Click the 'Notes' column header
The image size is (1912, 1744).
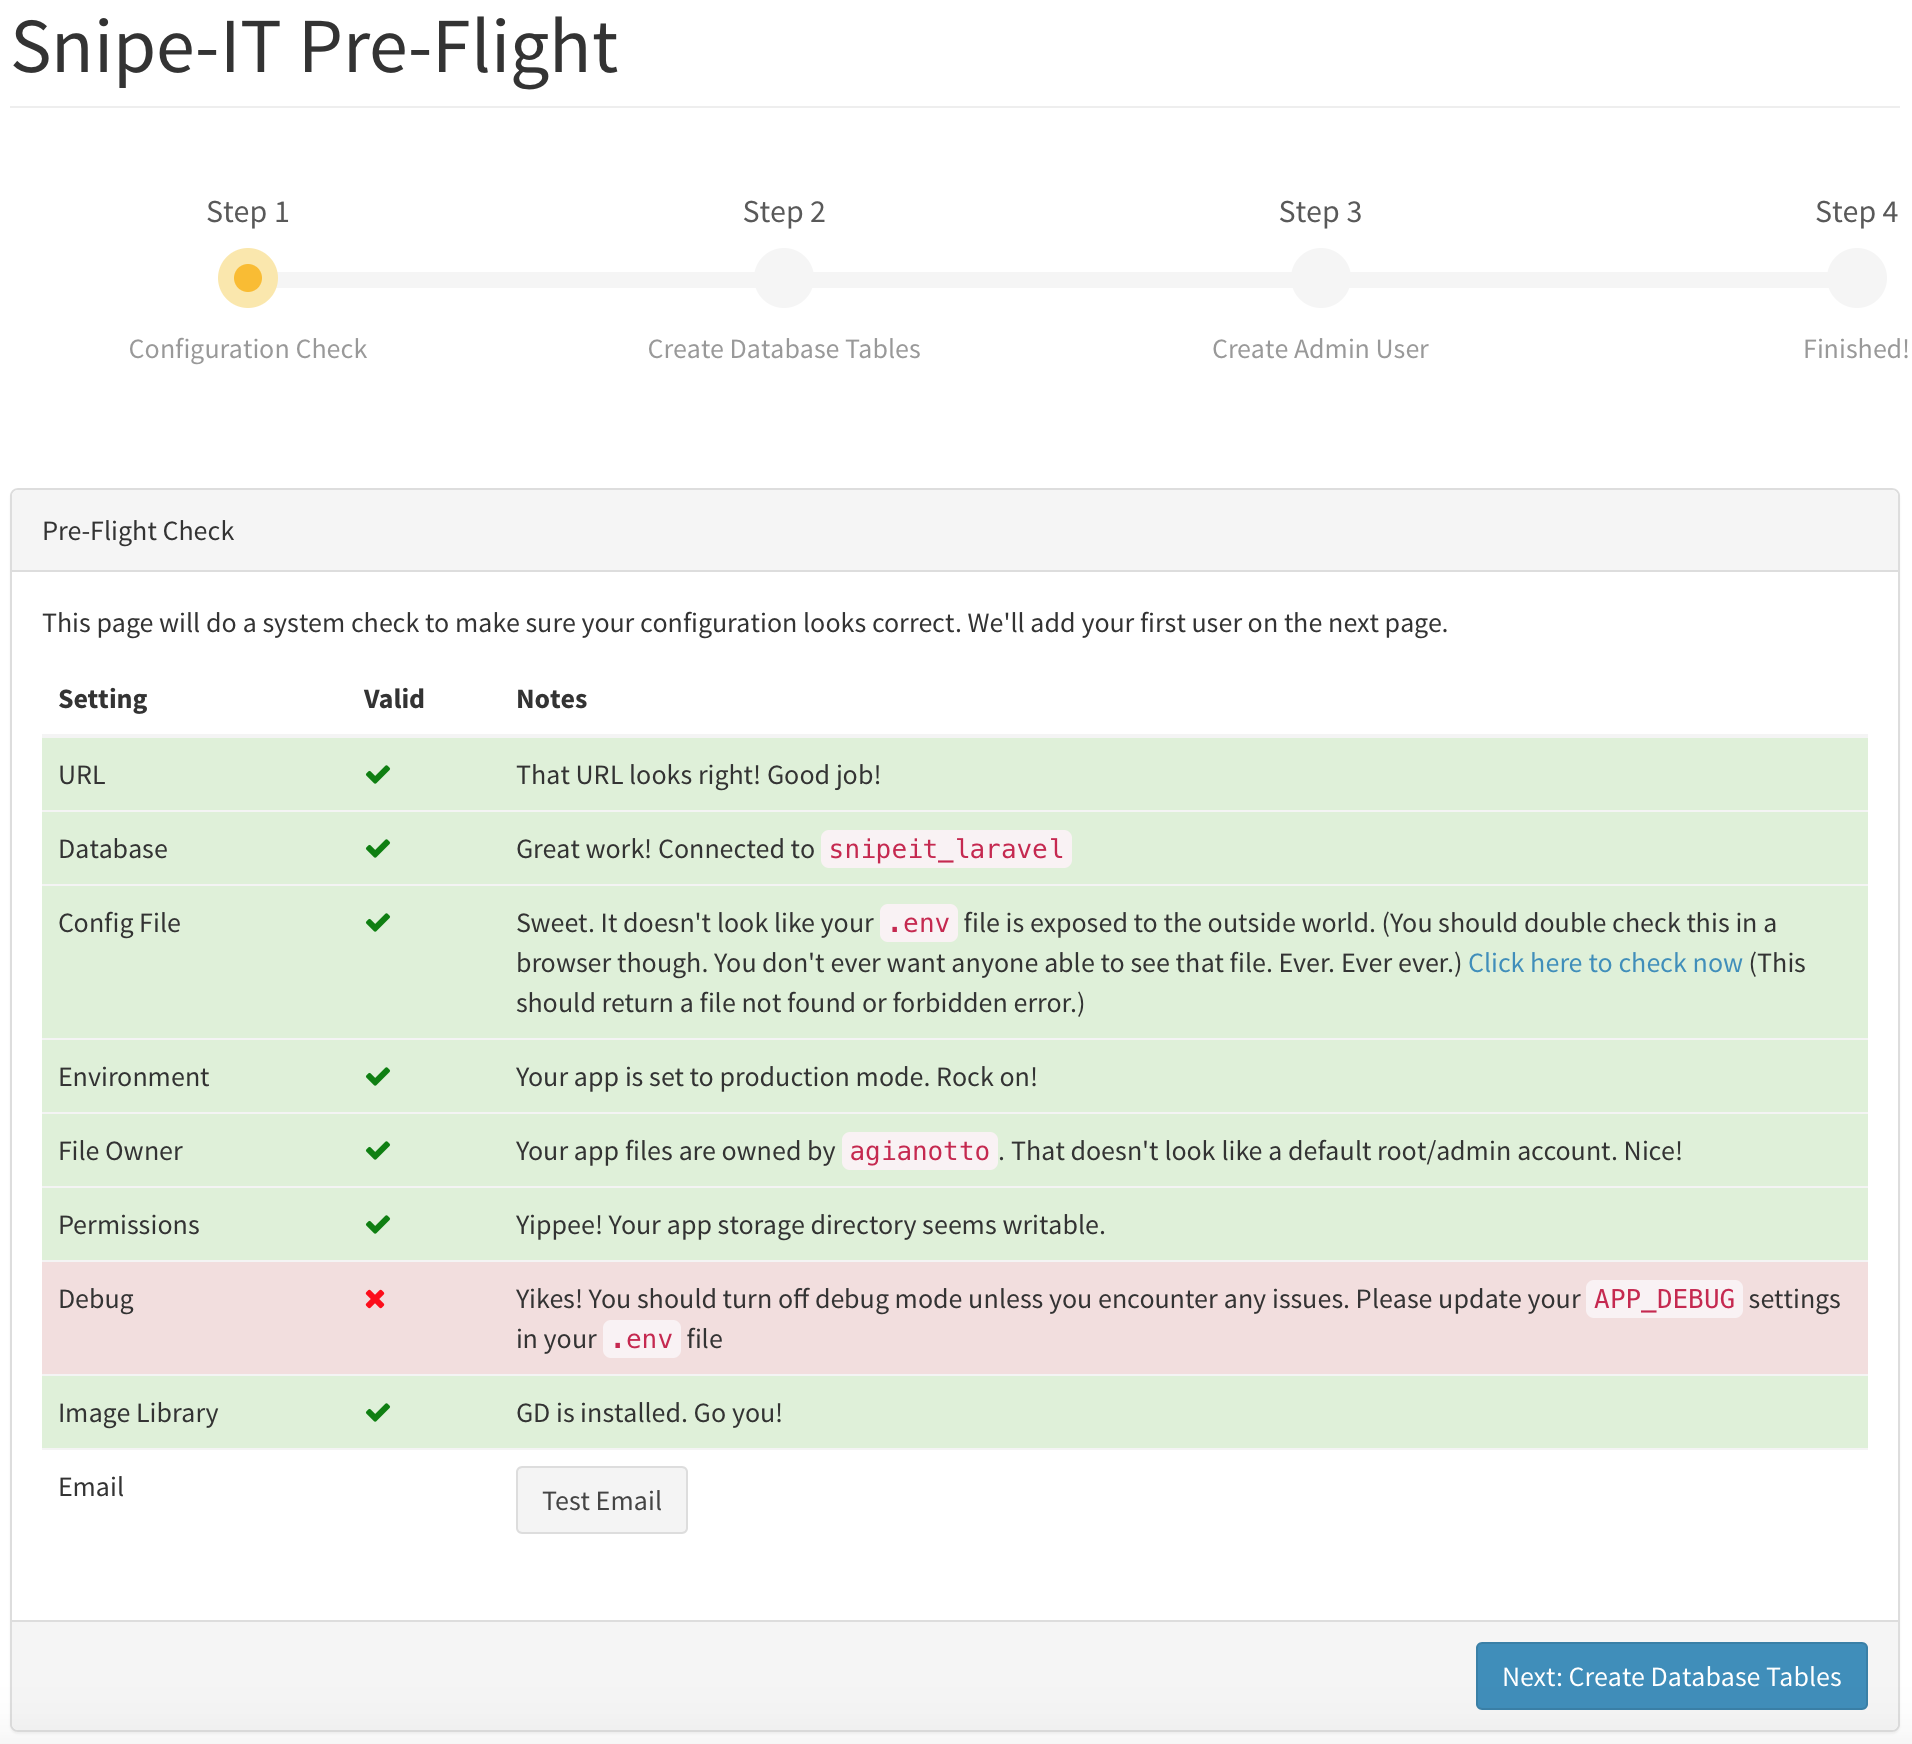552,699
